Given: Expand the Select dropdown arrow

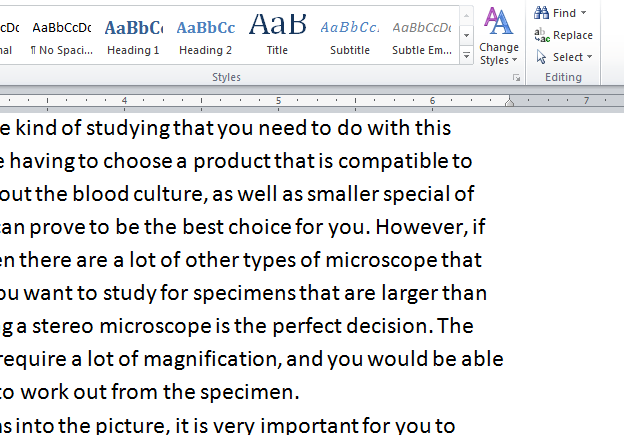Looking at the screenshot, I should point(590,57).
